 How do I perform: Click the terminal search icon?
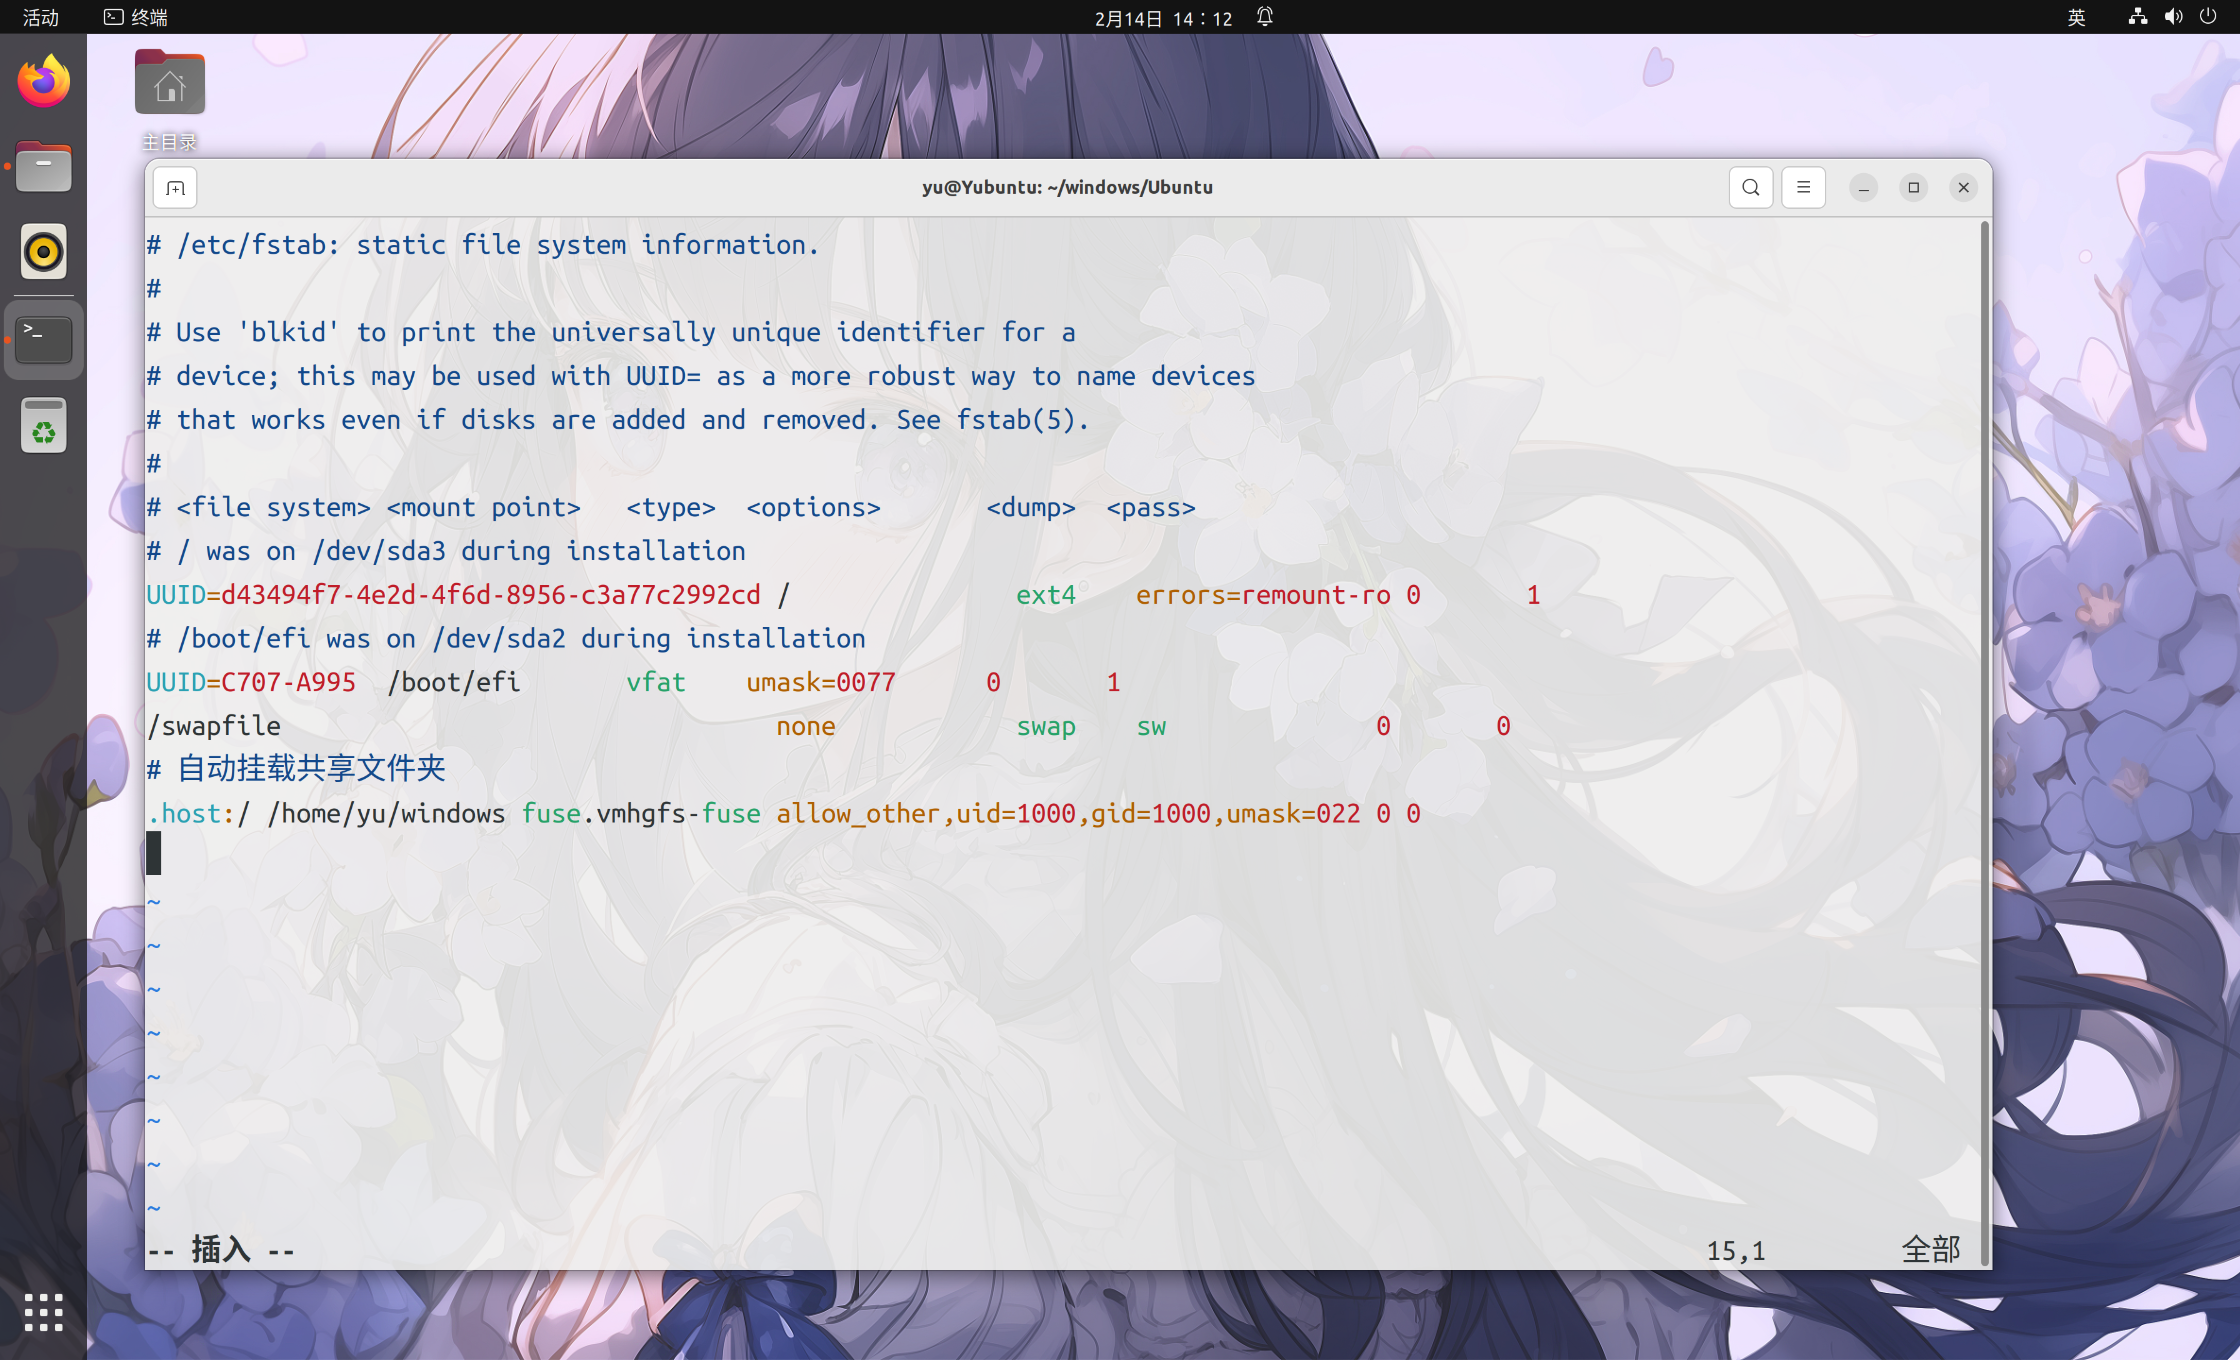(x=1750, y=188)
